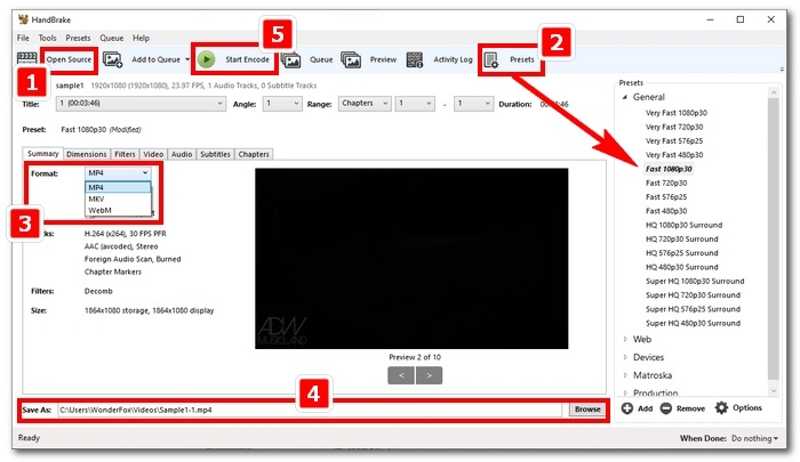Image resolution: width=800 pixels, height=462 pixels.
Task: Select the HQ 480p30 Surround preset
Action: tap(682, 267)
